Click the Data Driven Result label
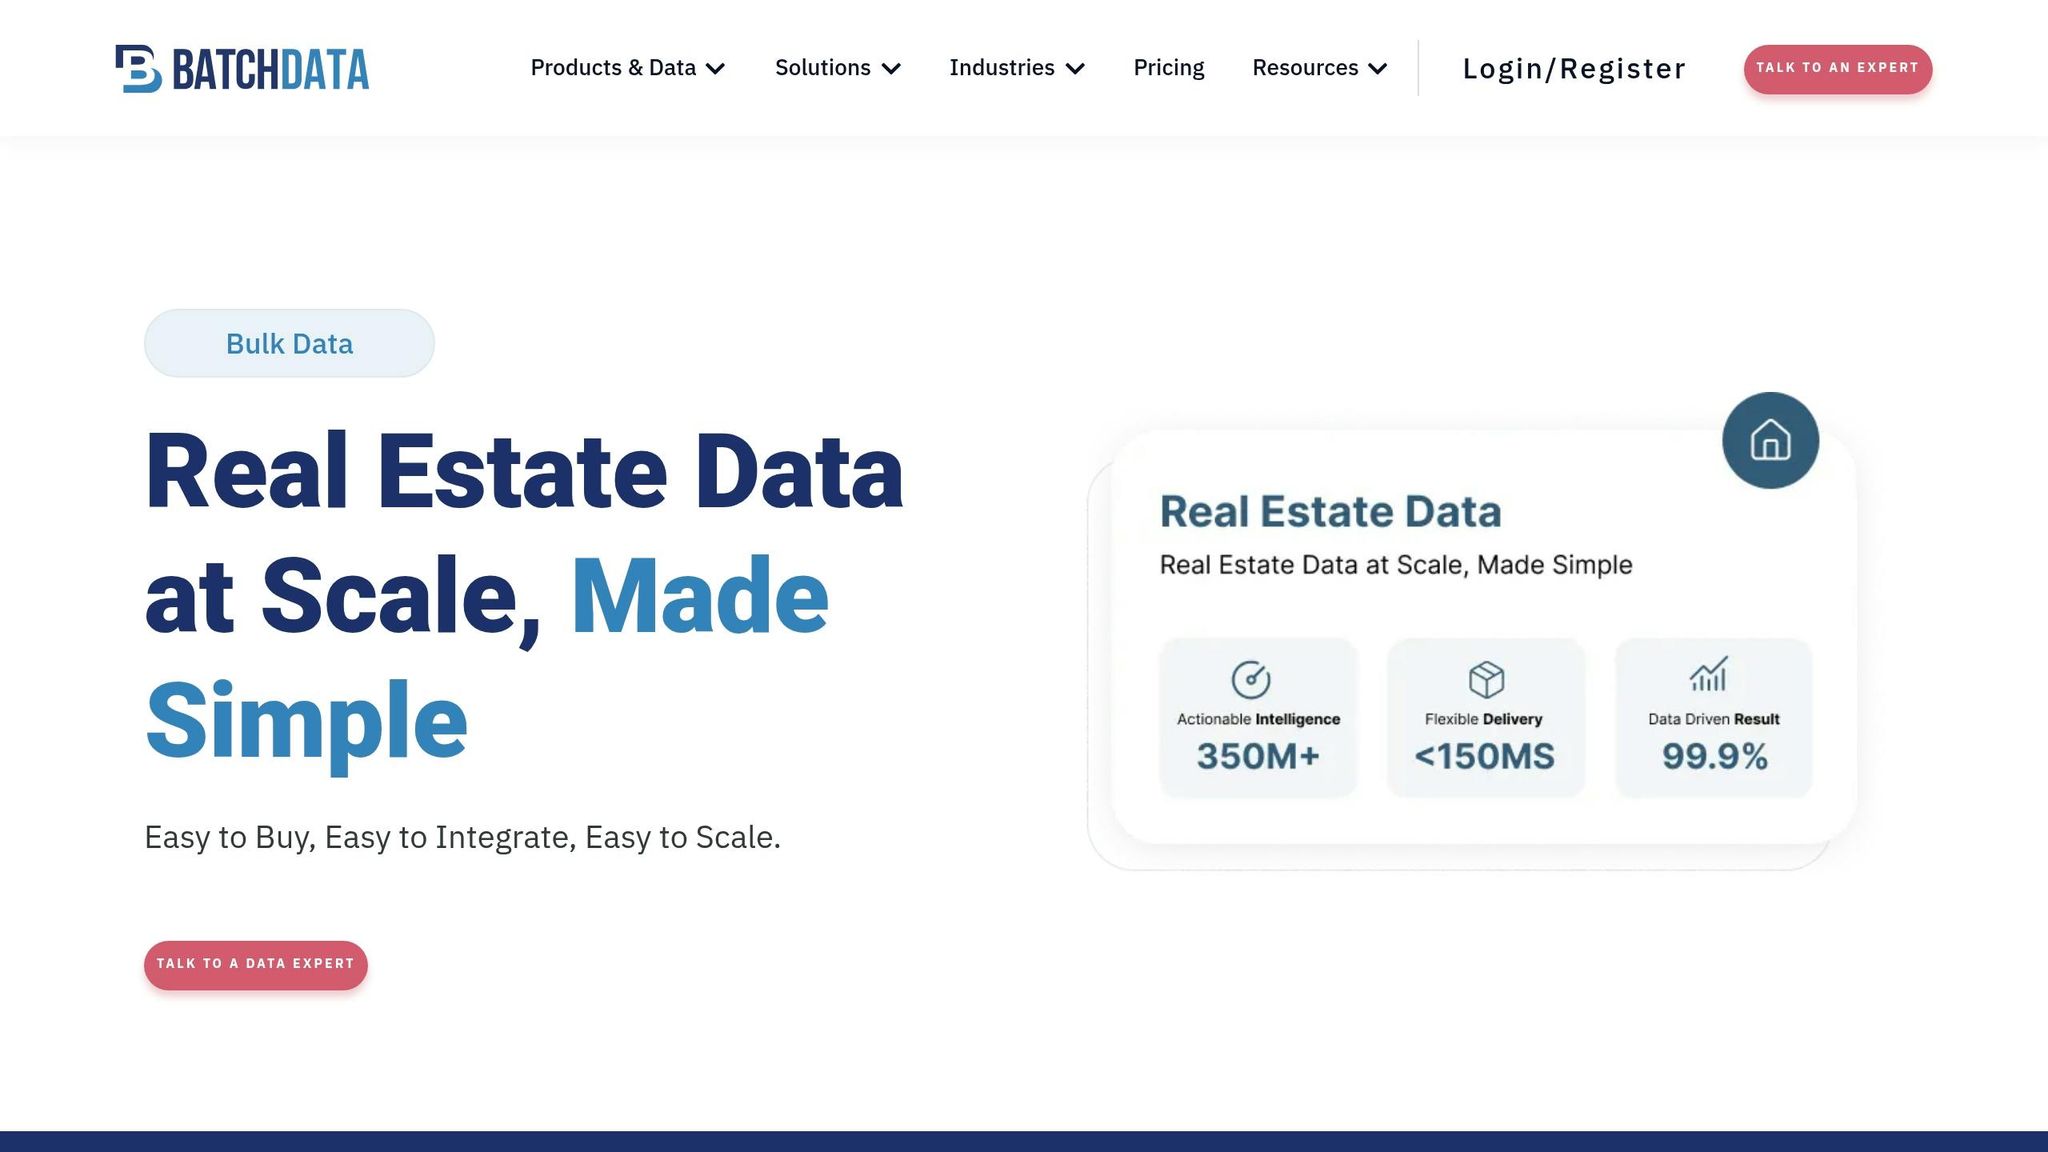This screenshot has height=1152, width=2048. point(1714,719)
